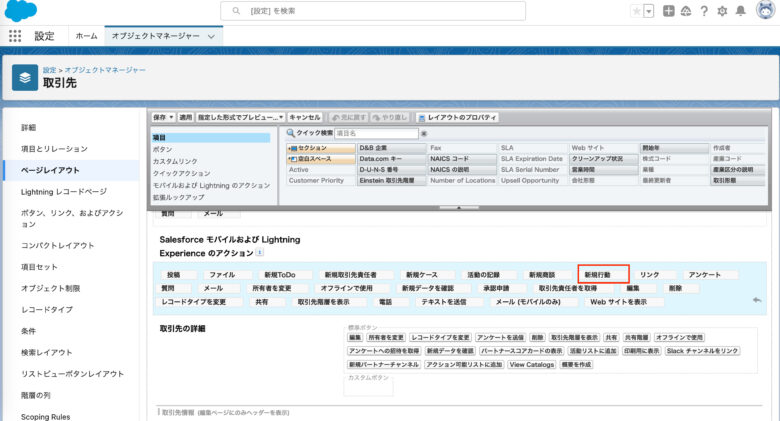Open the help question mark icon
This screenshot has width=780, height=421.
[x=704, y=11]
